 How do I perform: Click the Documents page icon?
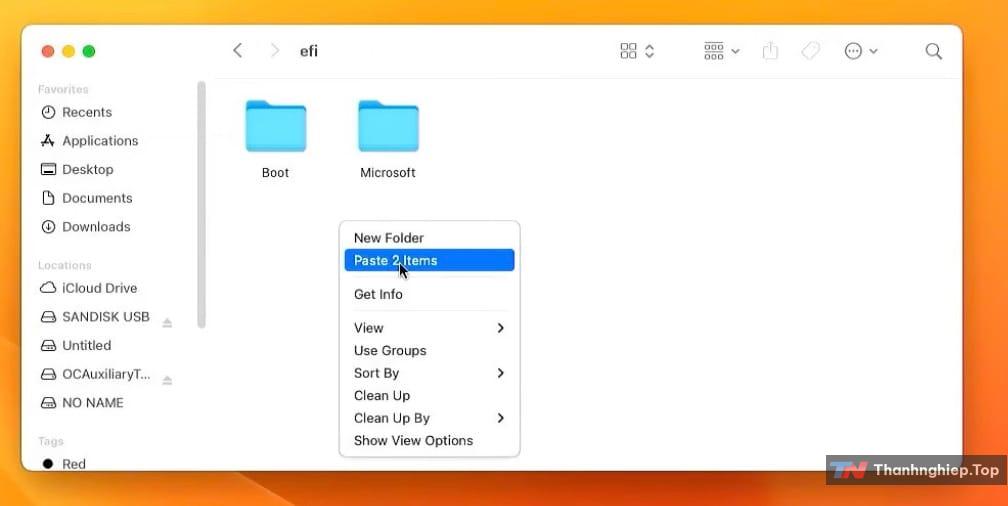48,198
